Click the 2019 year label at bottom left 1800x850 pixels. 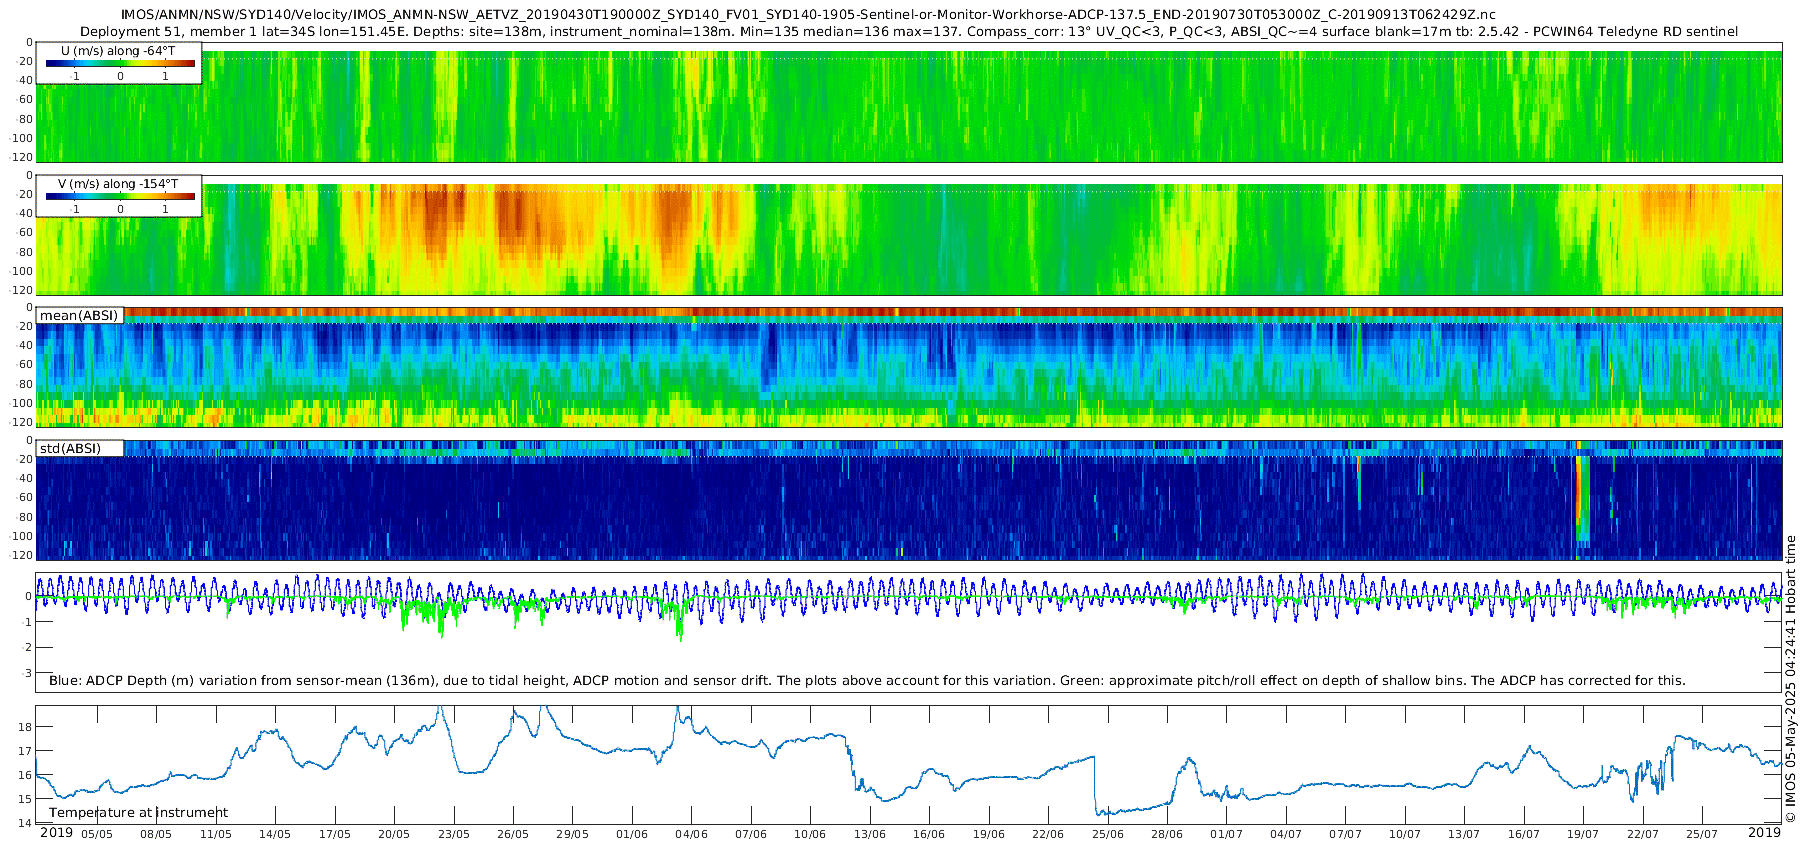click(56, 833)
